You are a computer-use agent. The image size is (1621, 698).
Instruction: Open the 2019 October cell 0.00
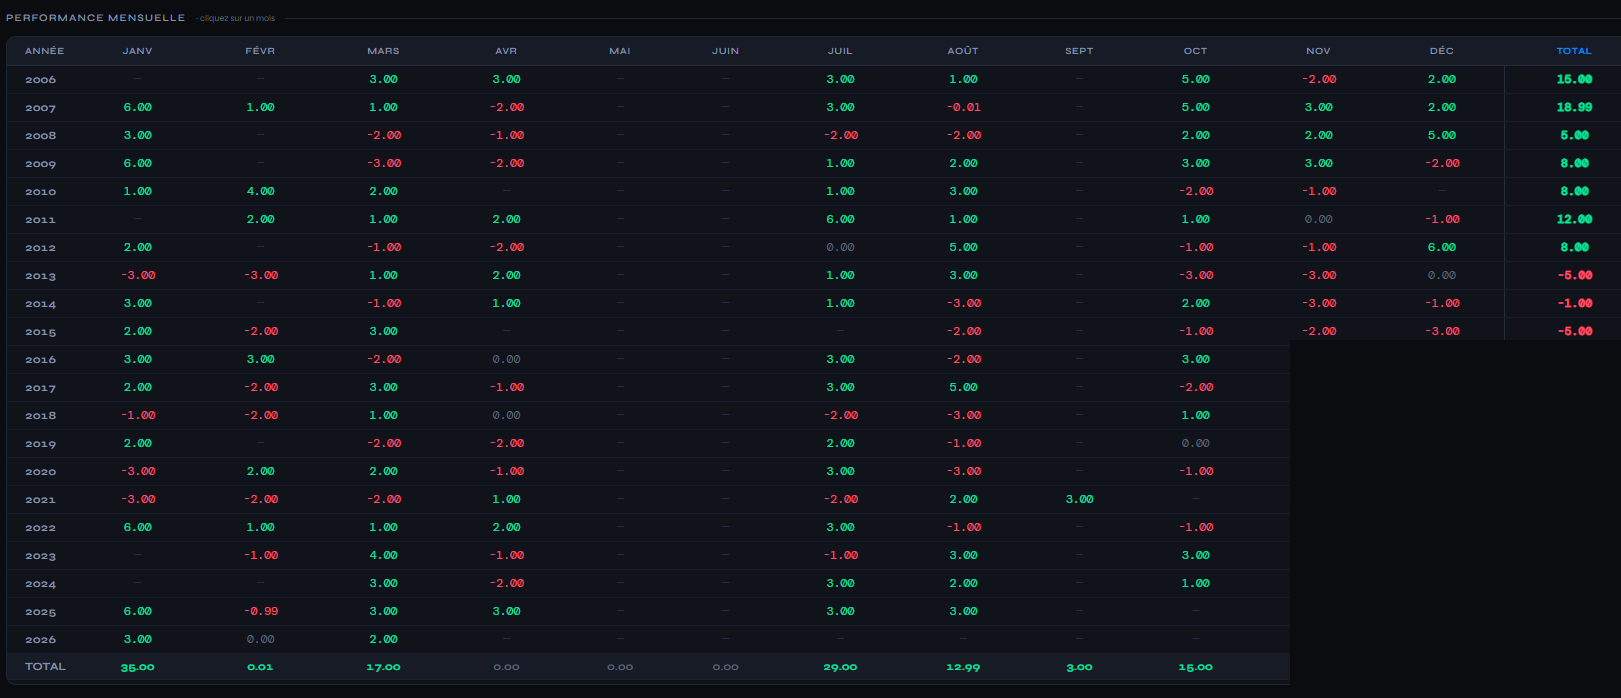click(1195, 443)
